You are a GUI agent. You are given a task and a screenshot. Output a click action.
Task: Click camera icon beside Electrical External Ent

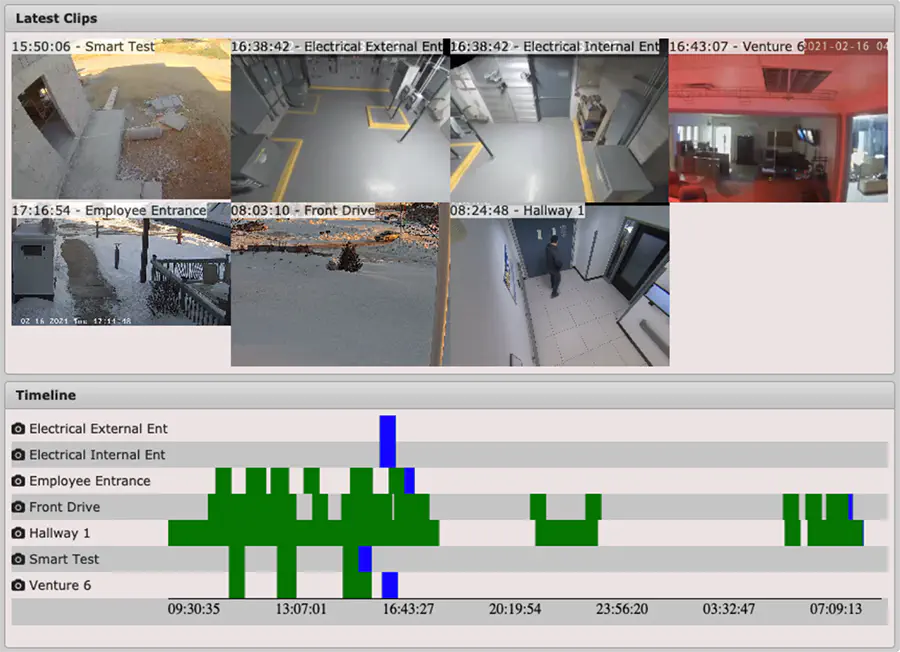(18, 429)
